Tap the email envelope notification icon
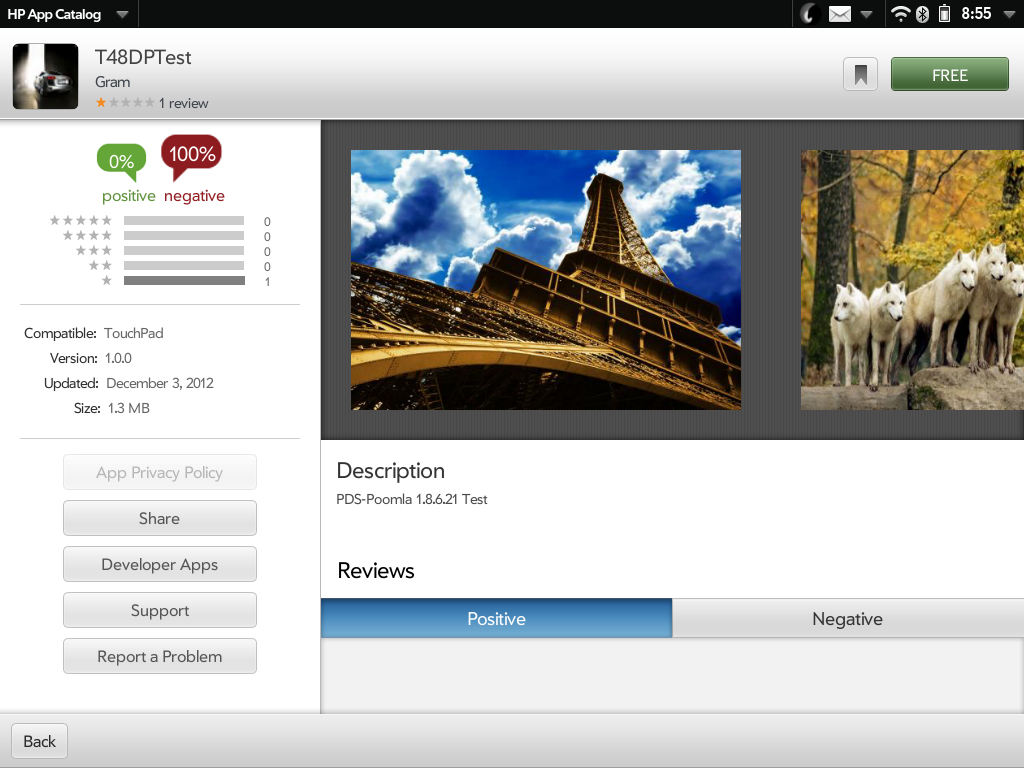The width and height of the screenshot is (1024, 768). pyautogui.click(x=840, y=14)
